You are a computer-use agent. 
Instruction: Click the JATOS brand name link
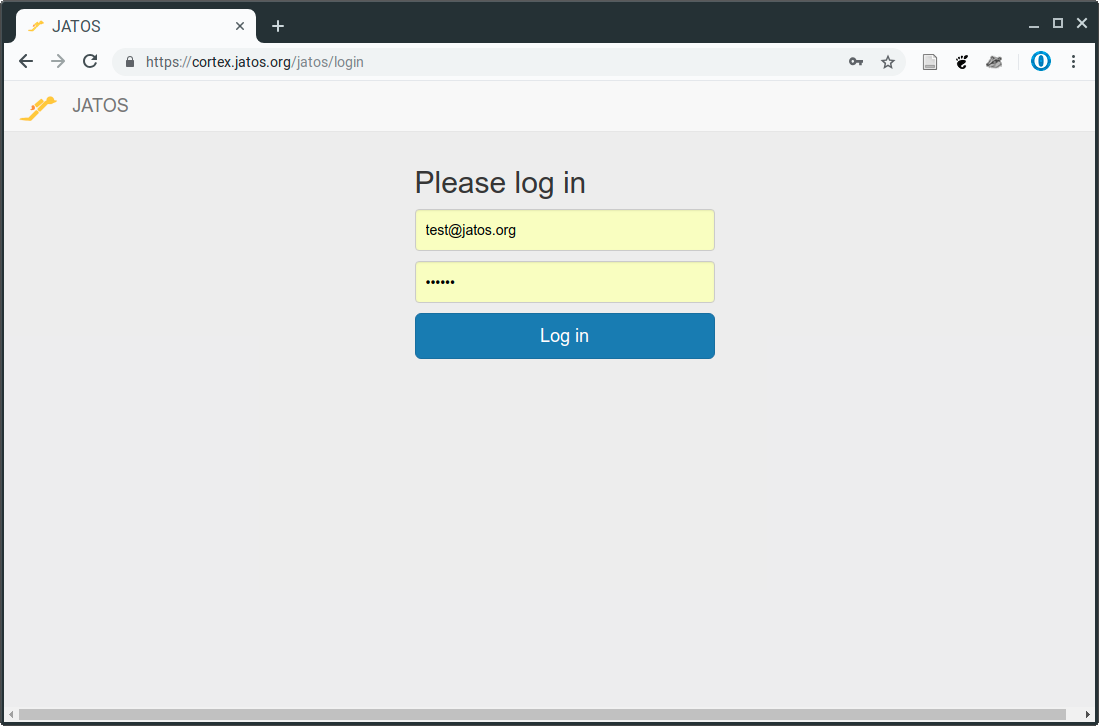[x=100, y=106]
